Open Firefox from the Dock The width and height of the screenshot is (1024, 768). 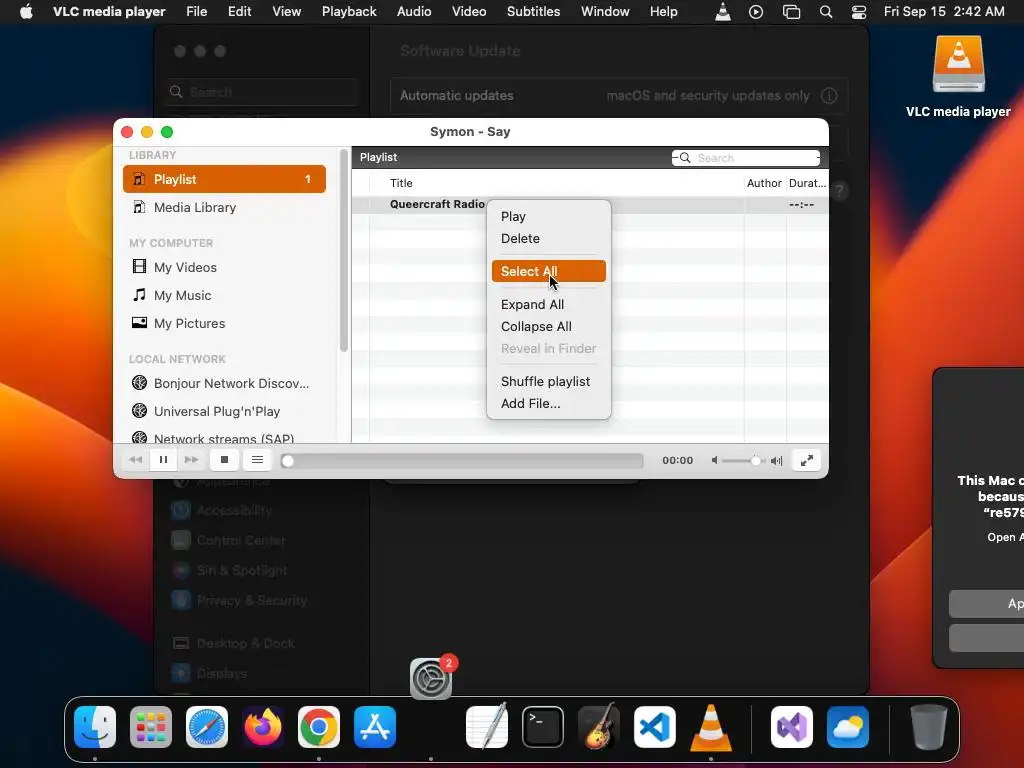point(263,726)
